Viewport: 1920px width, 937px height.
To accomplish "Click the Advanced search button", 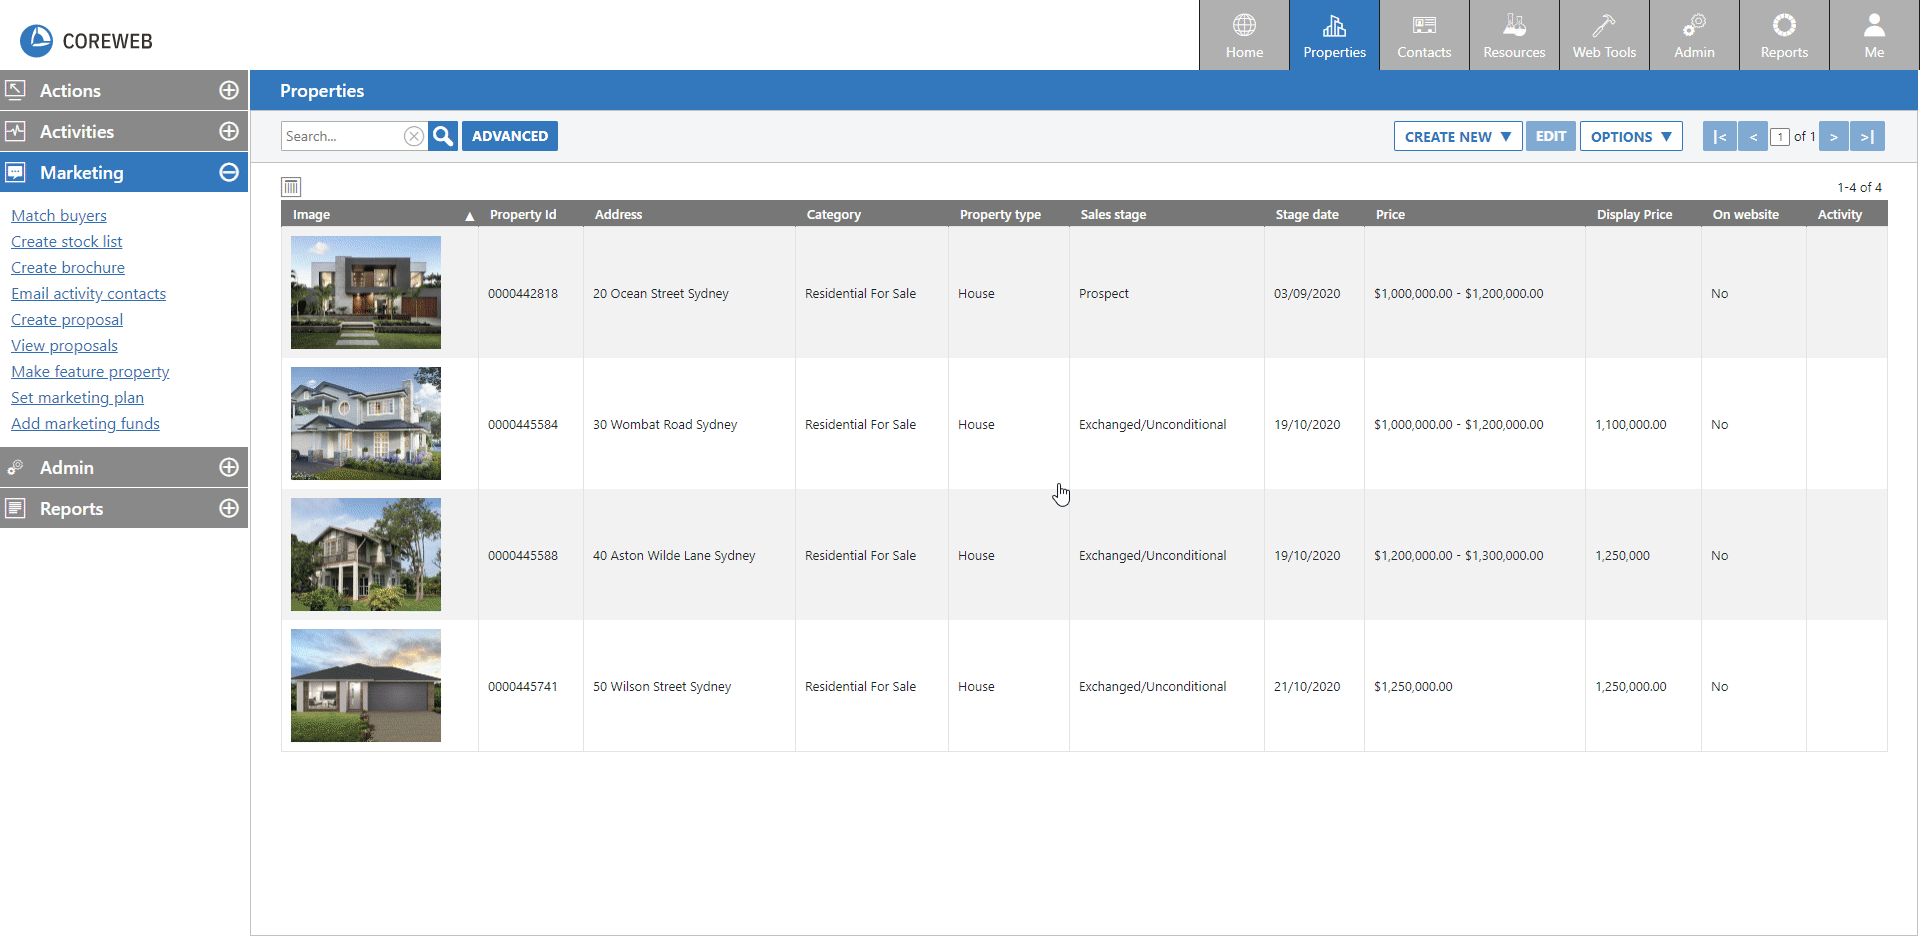I will point(509,136).
